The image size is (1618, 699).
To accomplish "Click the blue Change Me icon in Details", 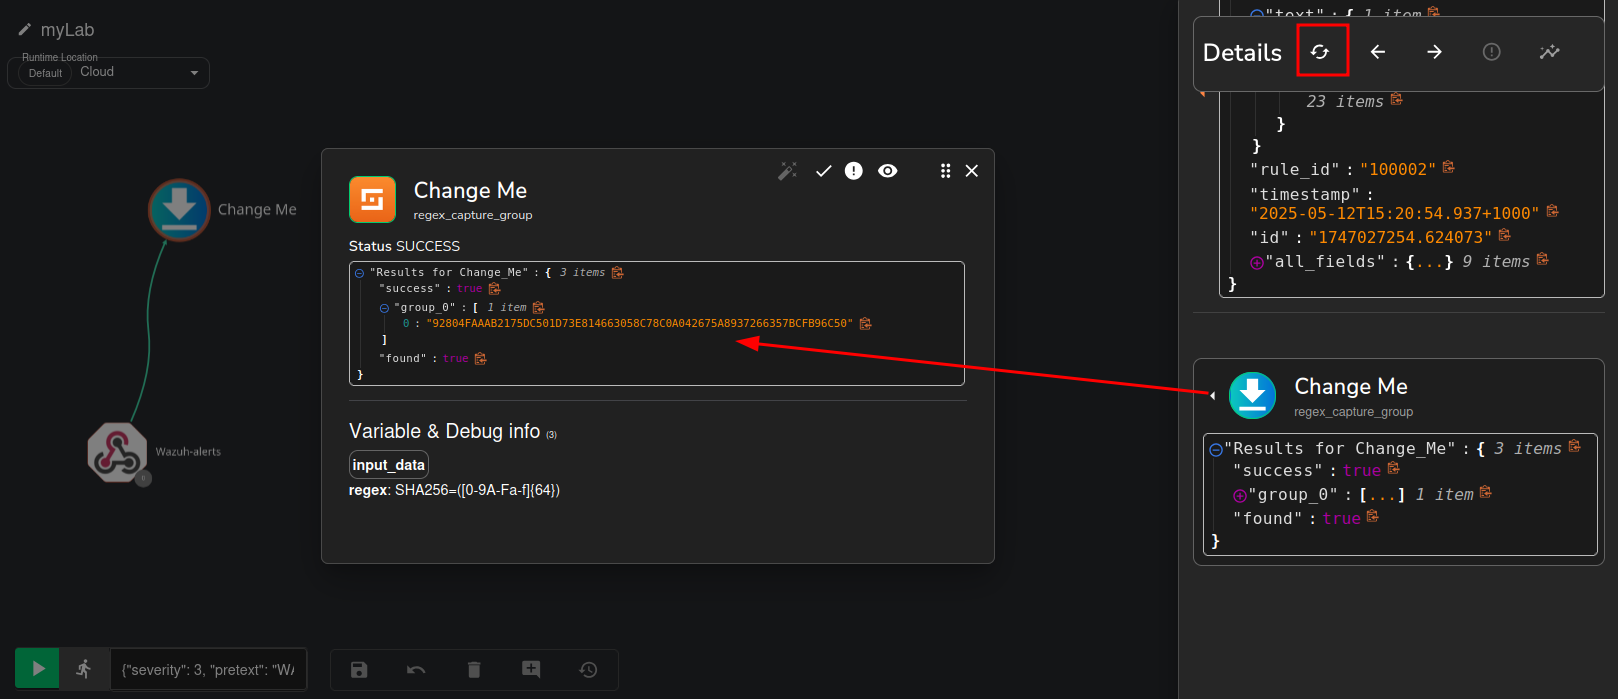I will [1252, 395].
